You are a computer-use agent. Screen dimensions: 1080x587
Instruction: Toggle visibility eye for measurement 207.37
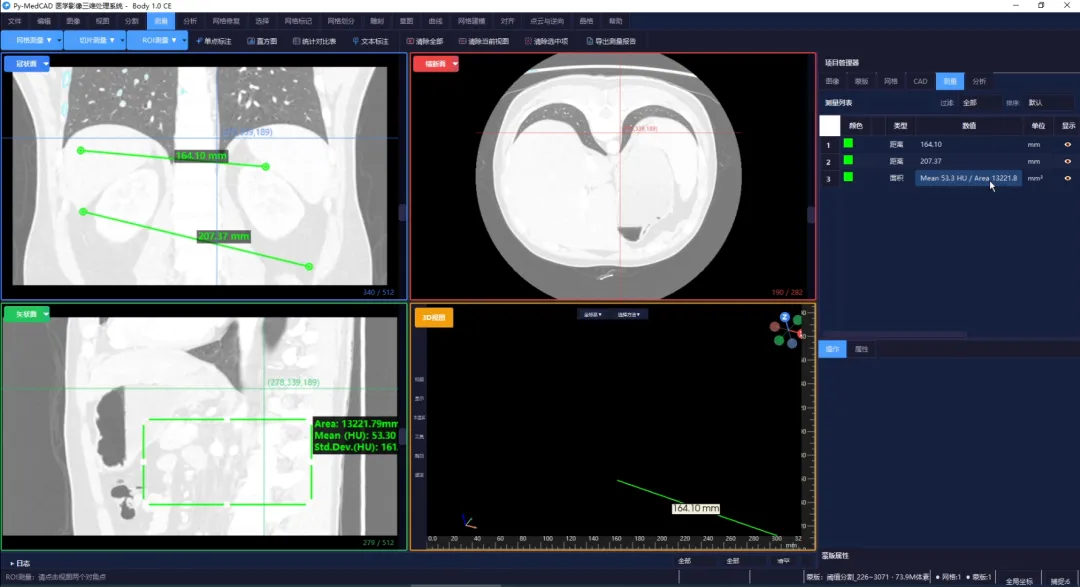(x=1068, y=161)
